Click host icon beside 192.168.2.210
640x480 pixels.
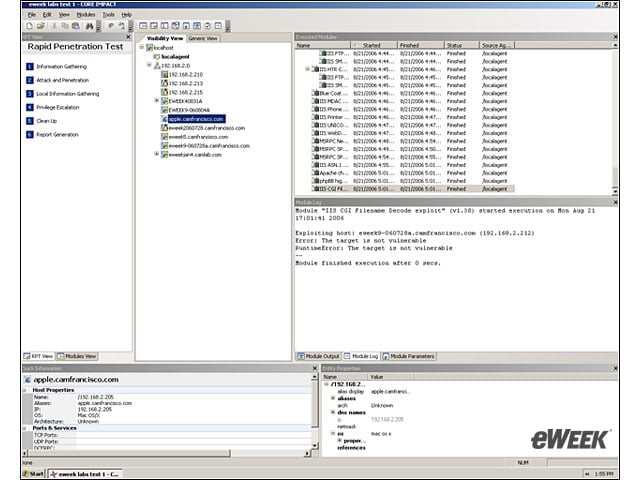[164, 75]
